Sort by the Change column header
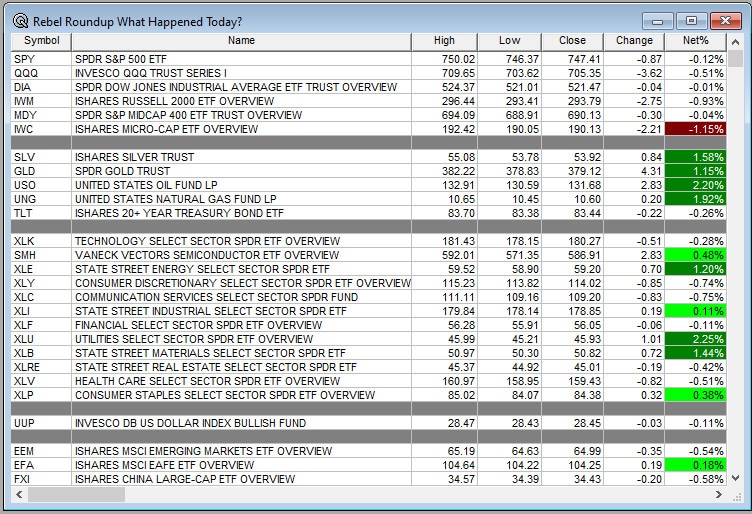 pos(634,41)
